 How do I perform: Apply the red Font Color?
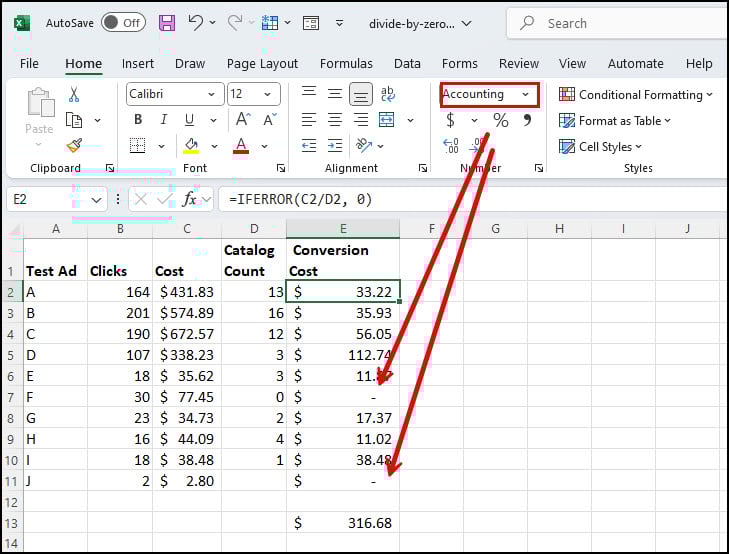[241, 146]
